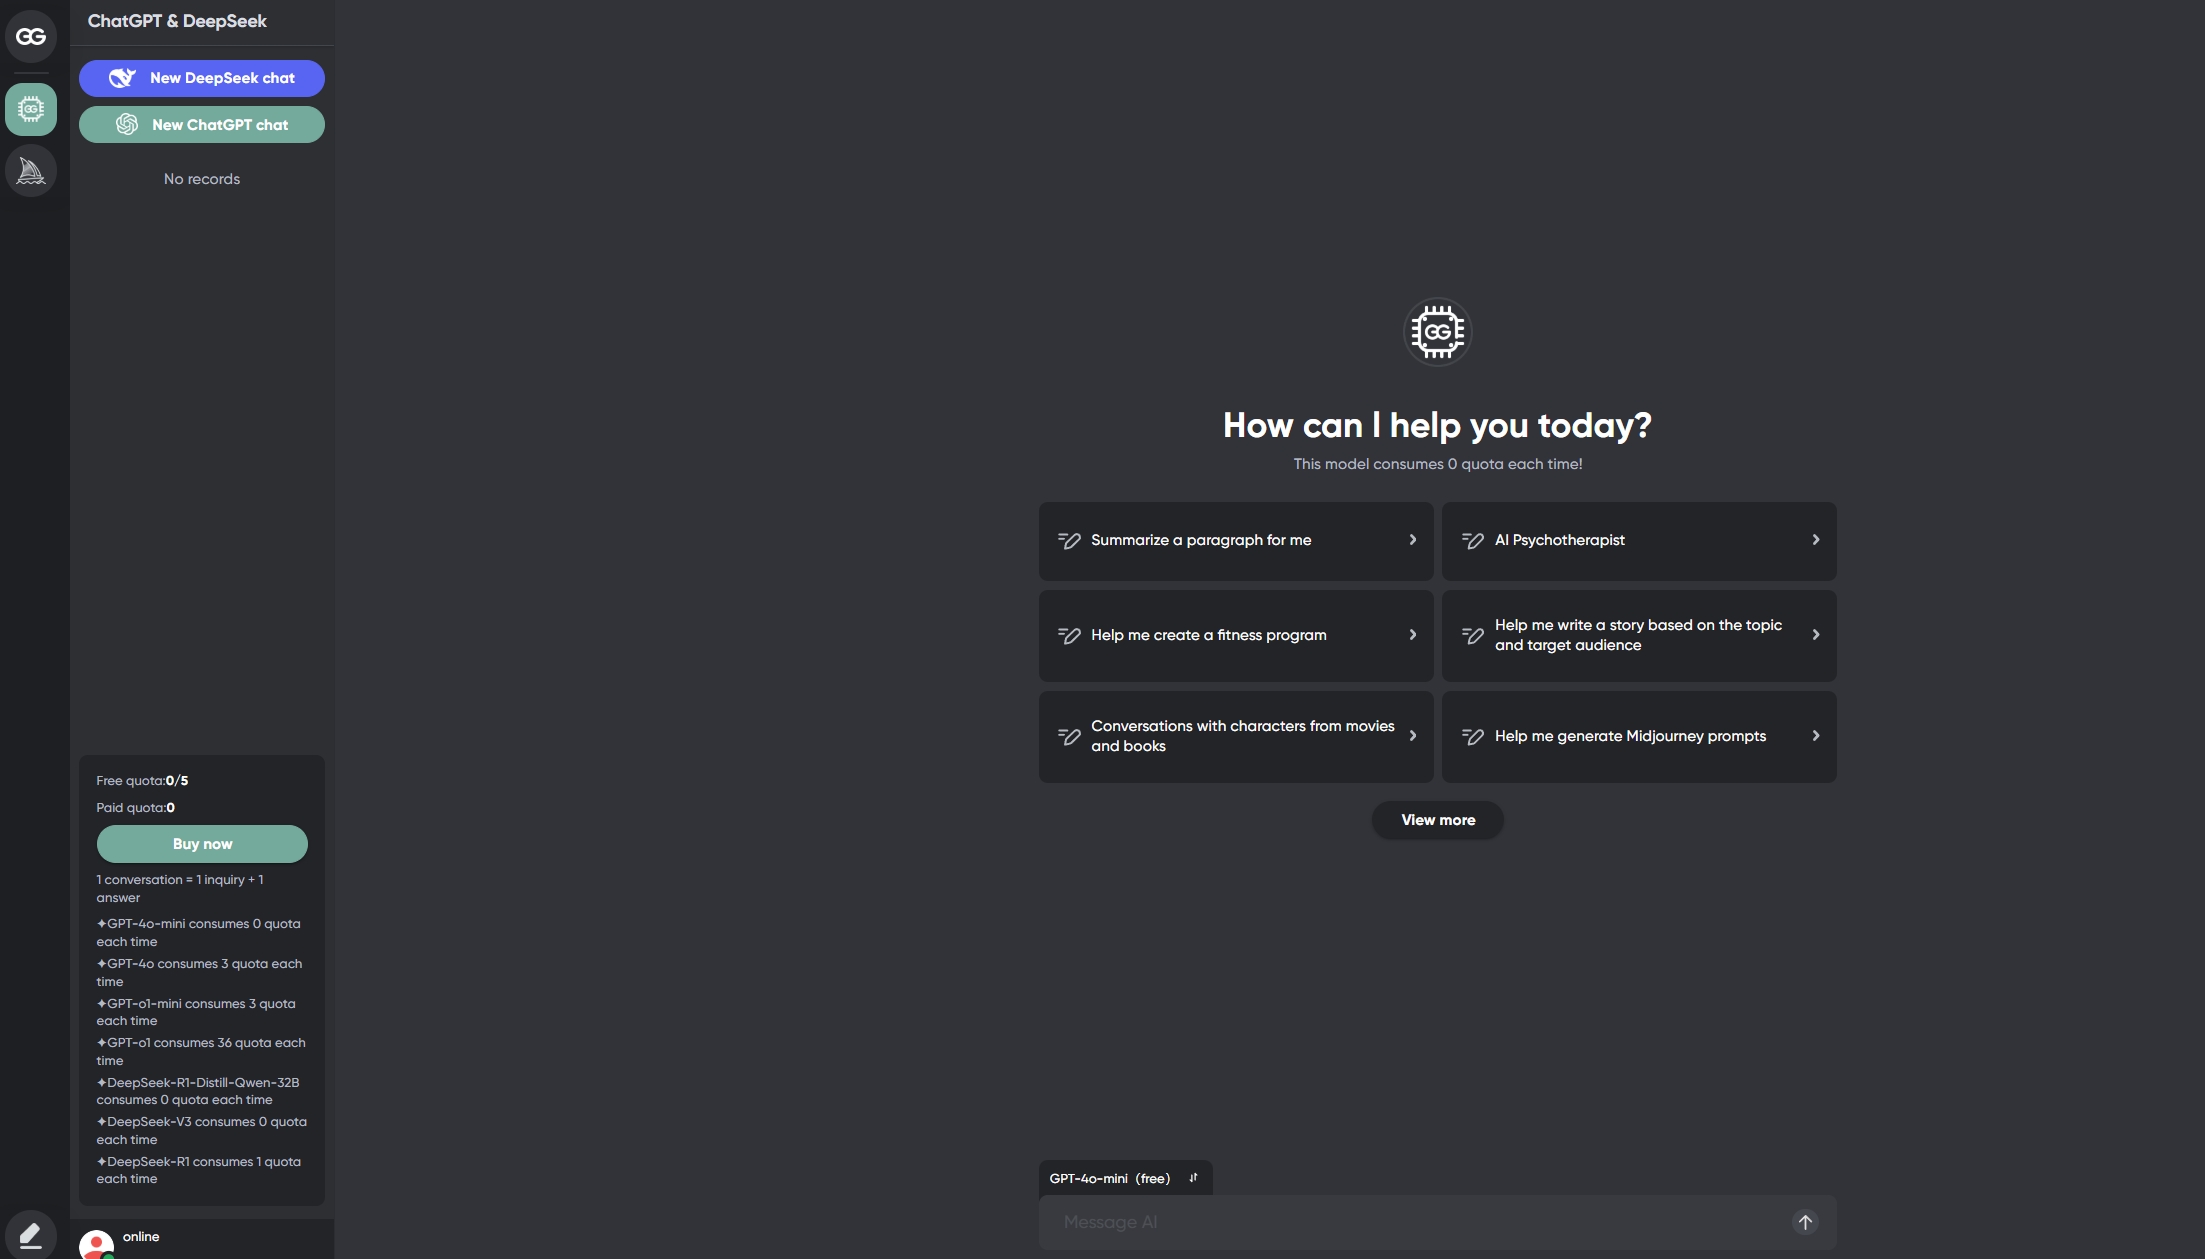Click the user avatar icon near online status
Screen dimensions: 2205x1259
[96, 1244]
